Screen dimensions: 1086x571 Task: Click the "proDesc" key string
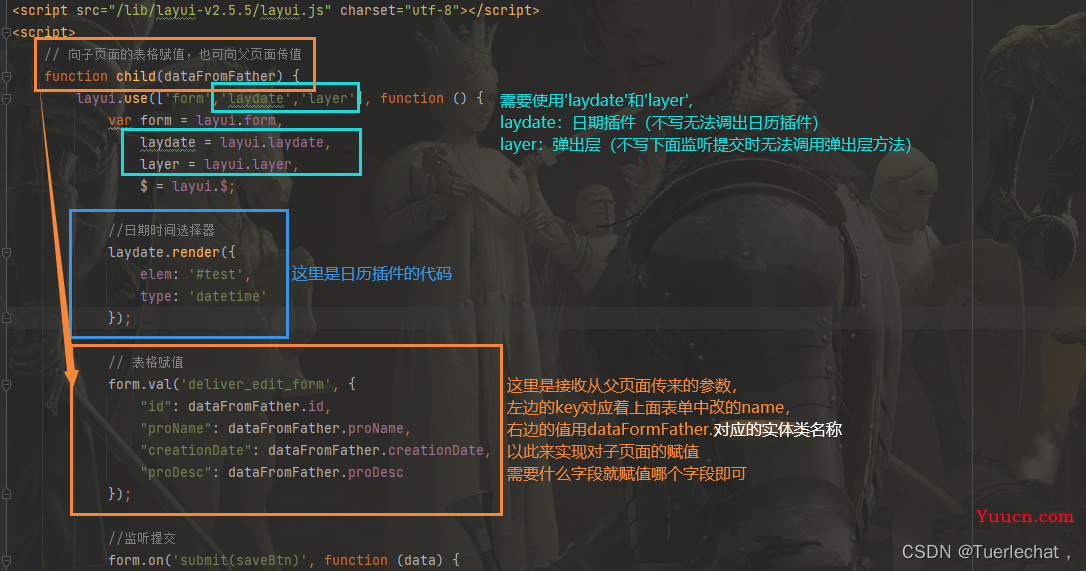pyautogui.click(x=175, y=473)
